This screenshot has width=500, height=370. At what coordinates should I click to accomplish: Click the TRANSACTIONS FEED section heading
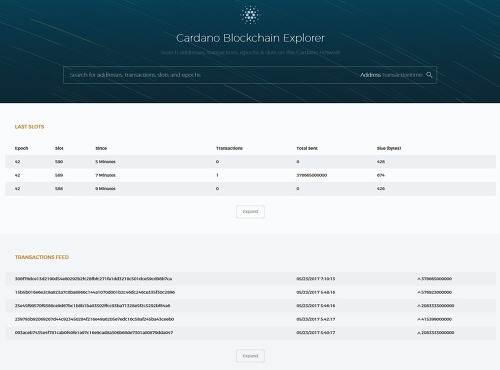click(42, 257)
